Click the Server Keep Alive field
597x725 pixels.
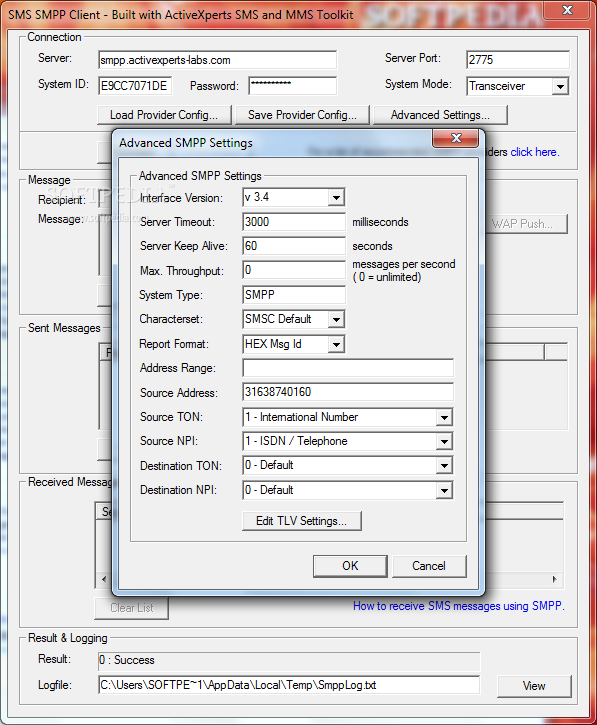pos(294,246)
